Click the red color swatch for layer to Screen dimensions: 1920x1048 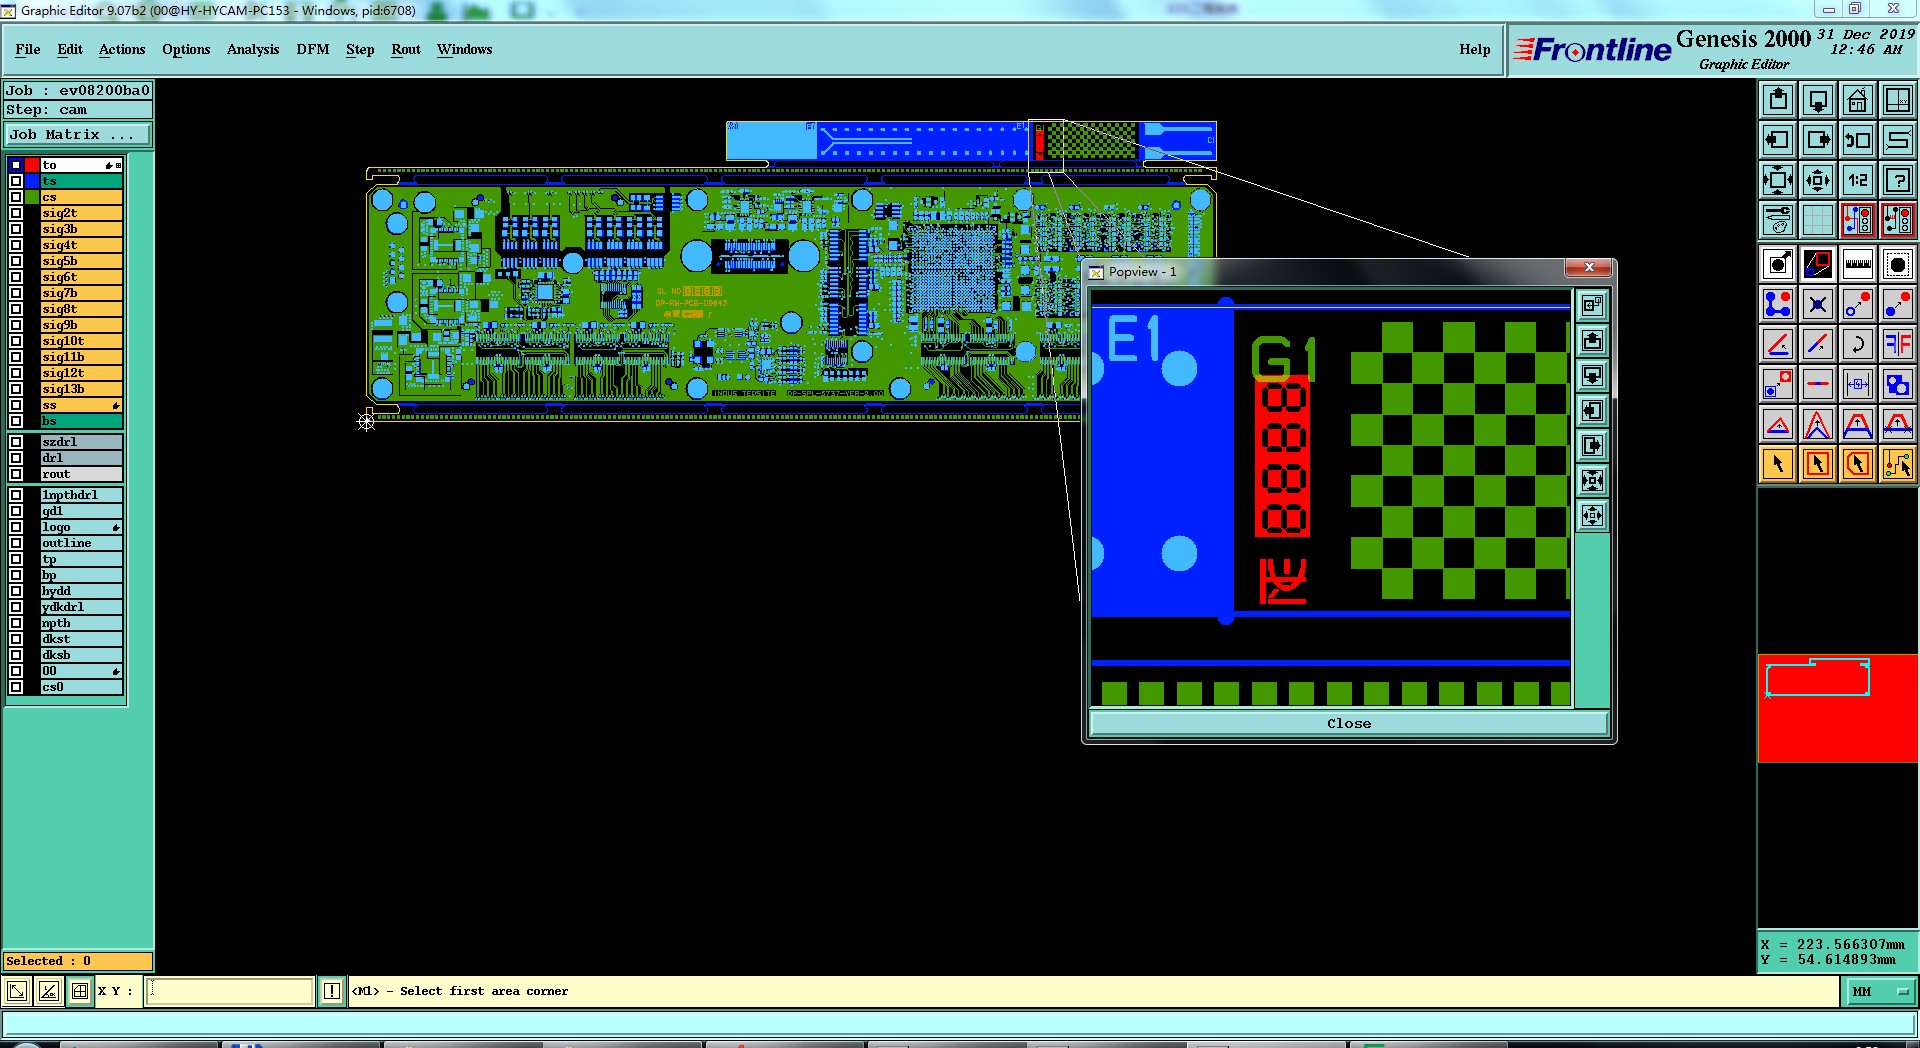[x=33, y=165]
